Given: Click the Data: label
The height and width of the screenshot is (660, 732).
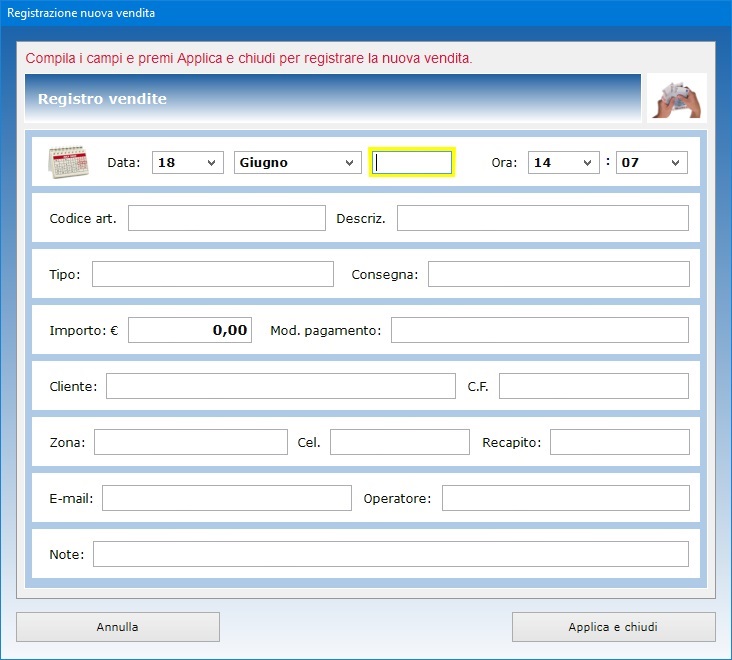Looking at the screenshot, I should (x=124, y=162).
